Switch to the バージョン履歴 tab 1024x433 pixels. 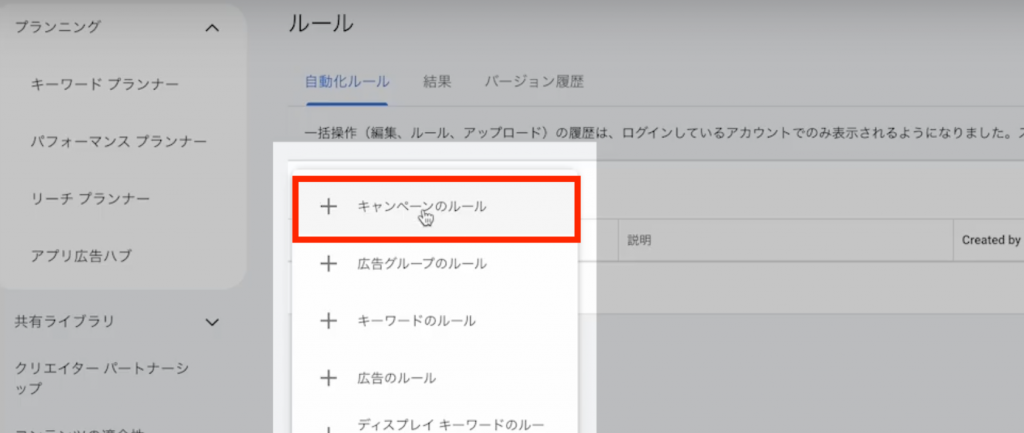pyautogui.click(x=534, y=82)
